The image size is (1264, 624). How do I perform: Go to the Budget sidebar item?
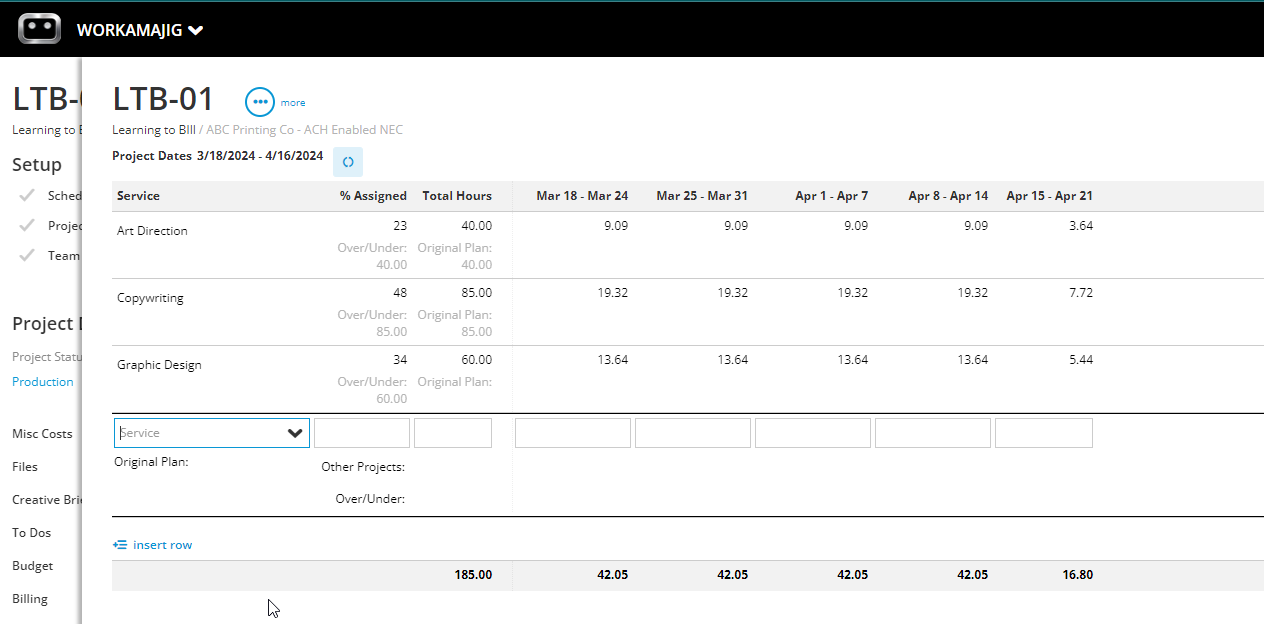33,566
